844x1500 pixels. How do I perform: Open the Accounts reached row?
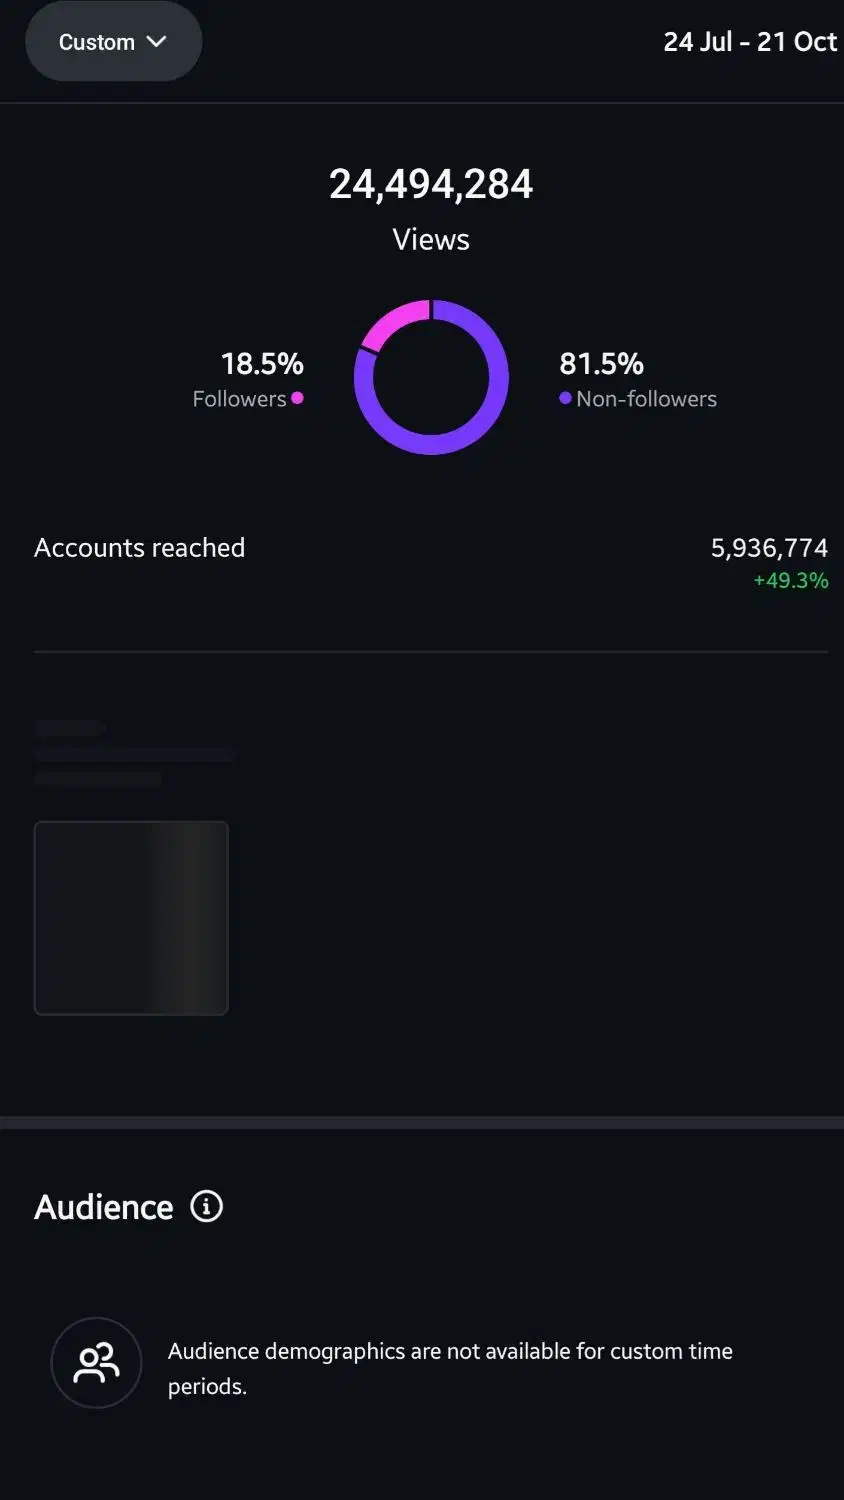click(x=140, y=548)
